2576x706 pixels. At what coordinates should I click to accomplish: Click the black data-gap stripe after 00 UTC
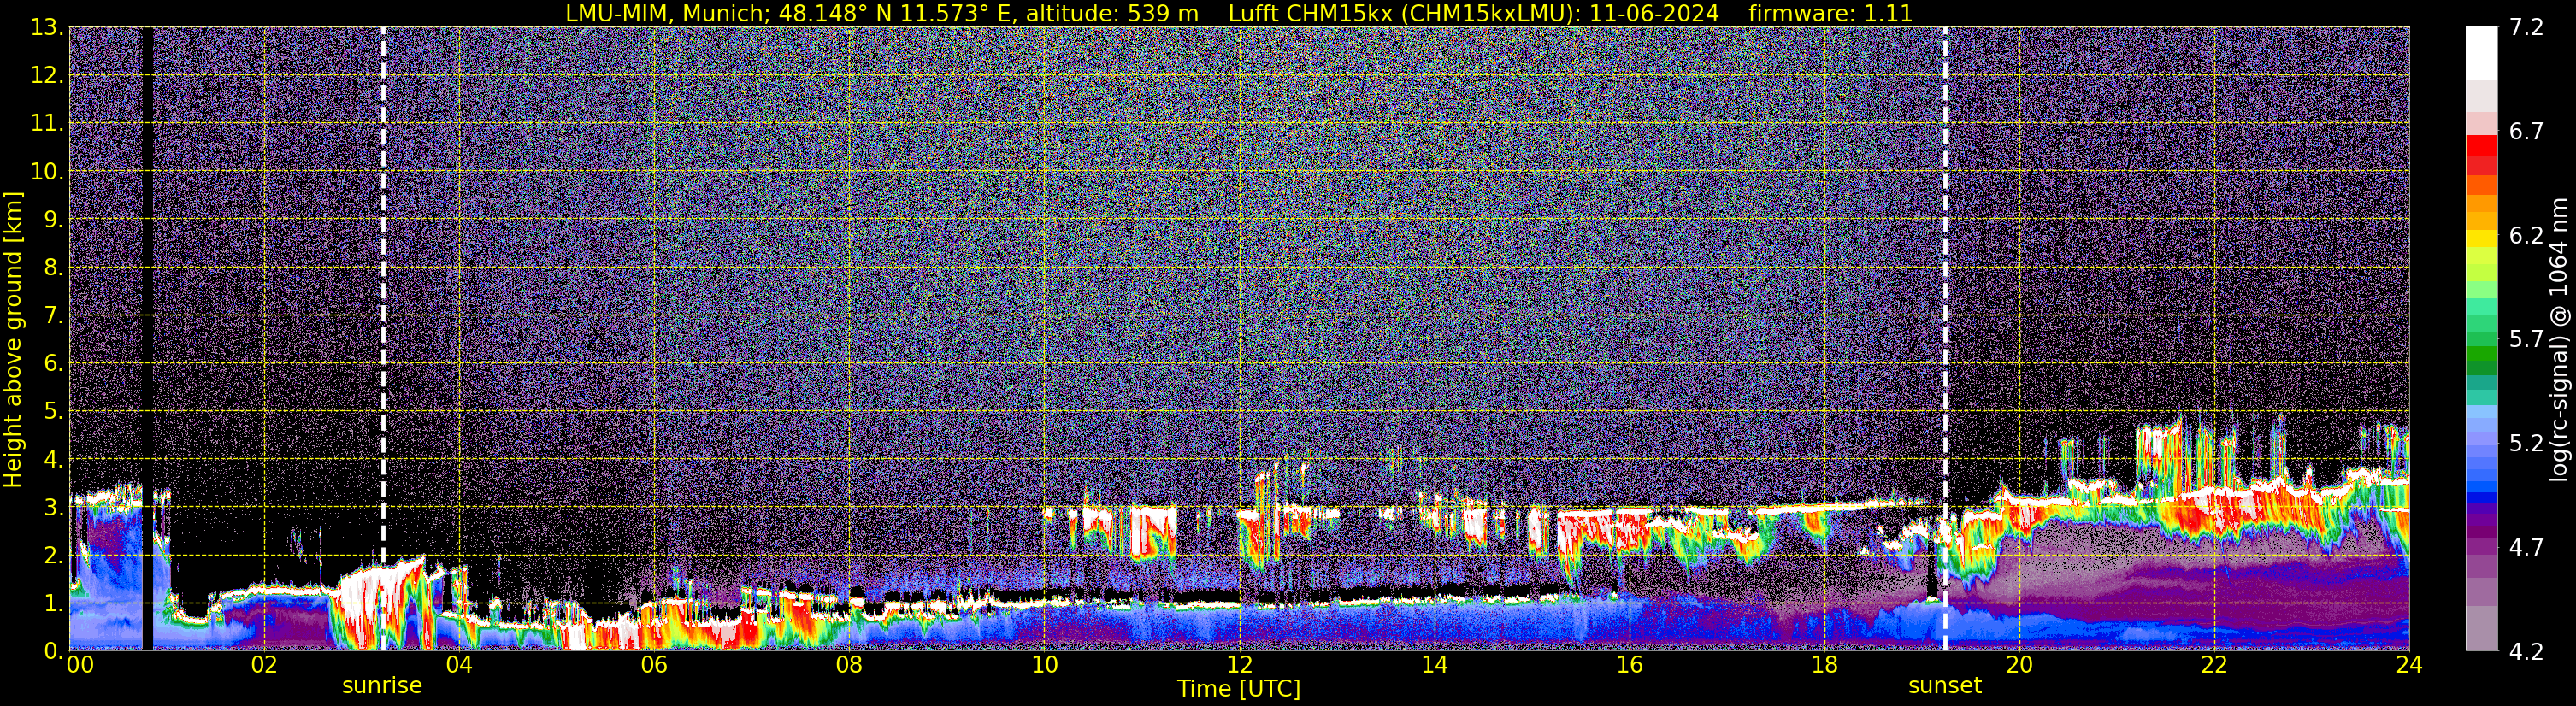[x=148, y=339]
